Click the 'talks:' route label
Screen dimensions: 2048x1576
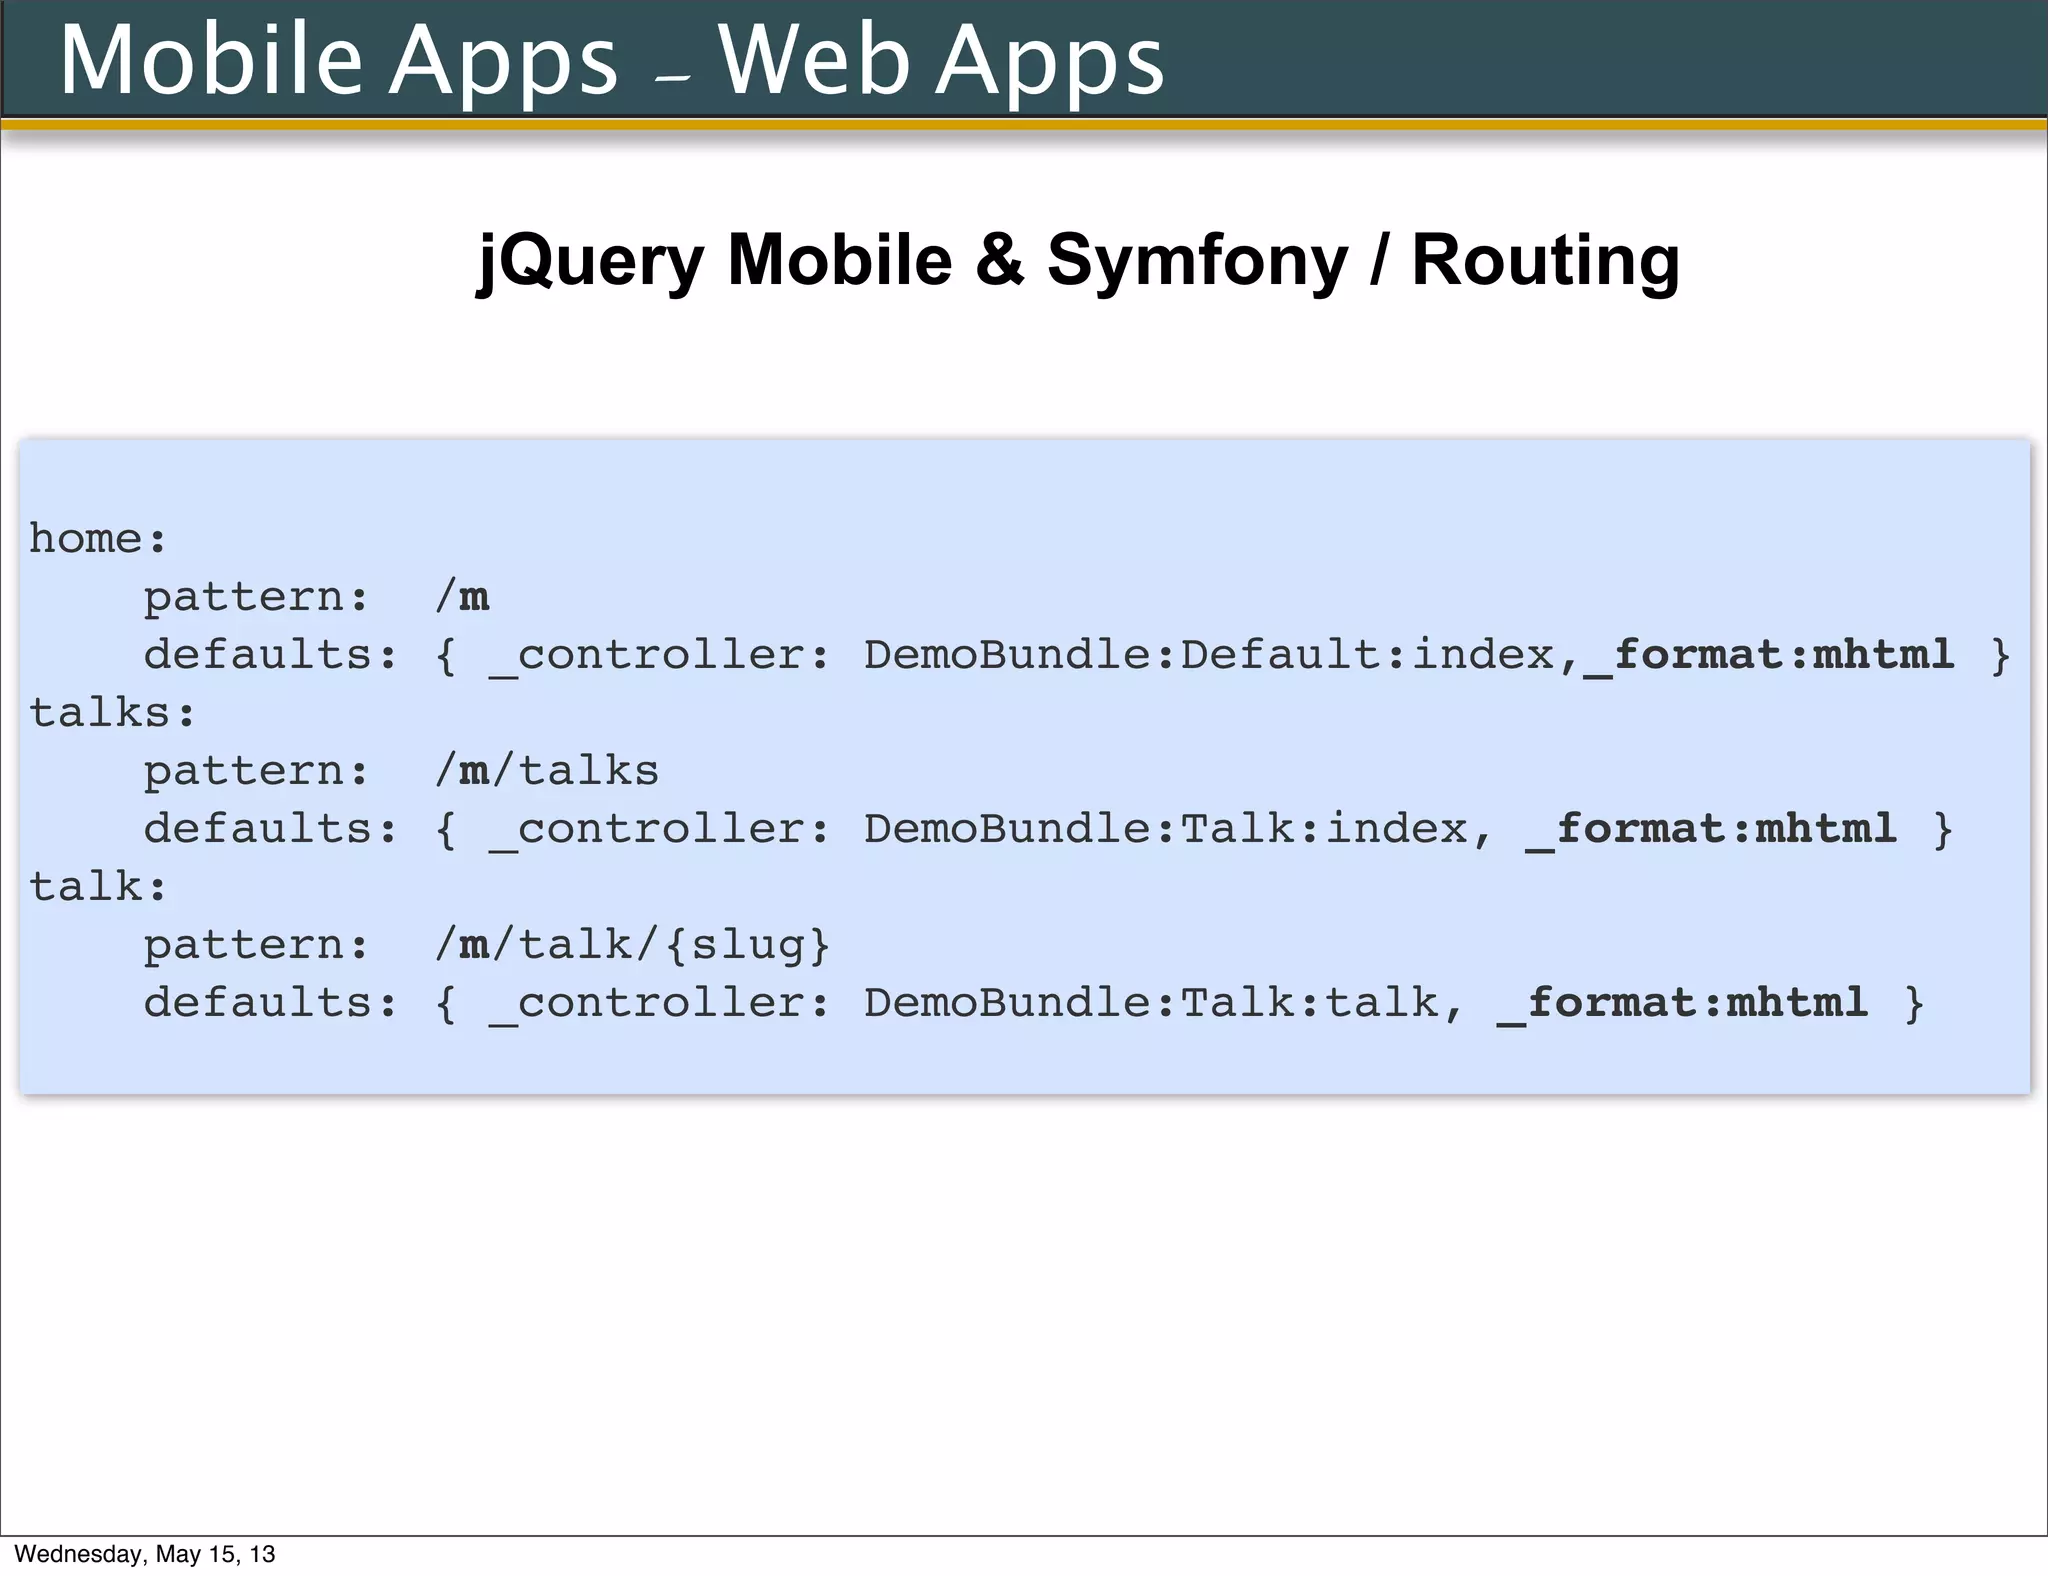pos(112,713)
